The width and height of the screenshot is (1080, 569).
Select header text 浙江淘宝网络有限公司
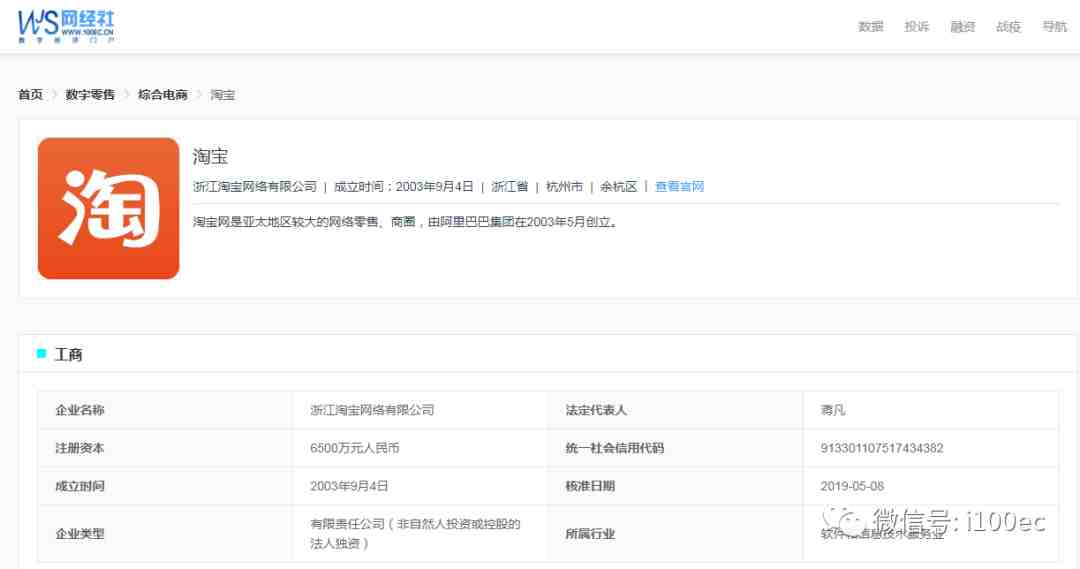(255, 187)
